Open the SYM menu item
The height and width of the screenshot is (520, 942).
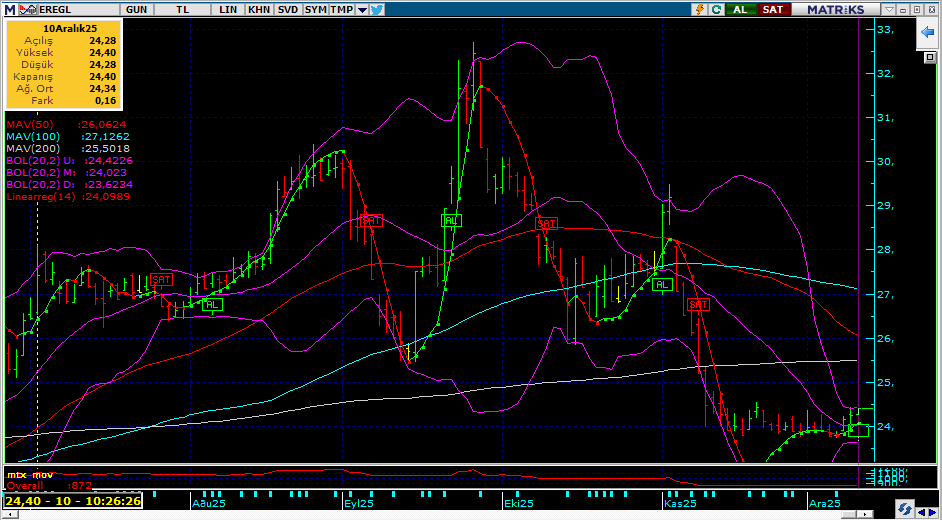point(315,9)
